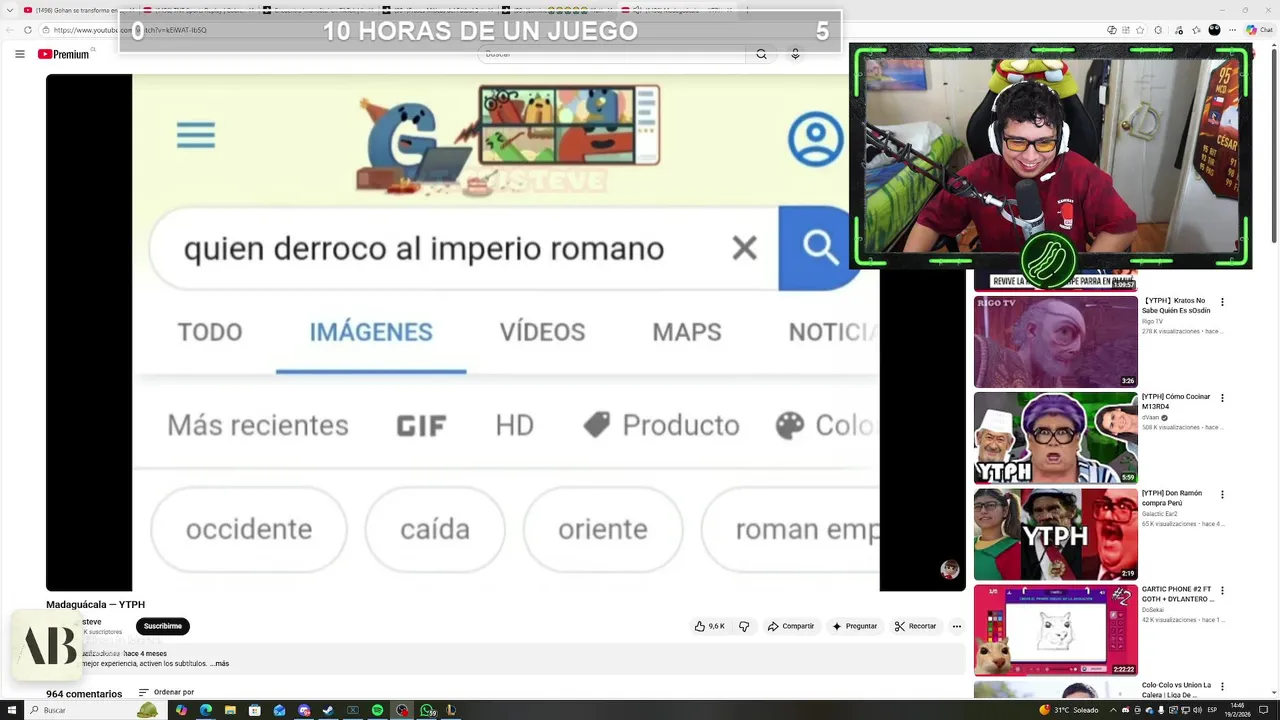This screenshot has height=720, width=1280.
Task: Click the 'occidente' suggestion chip
Action: [249, 529]
